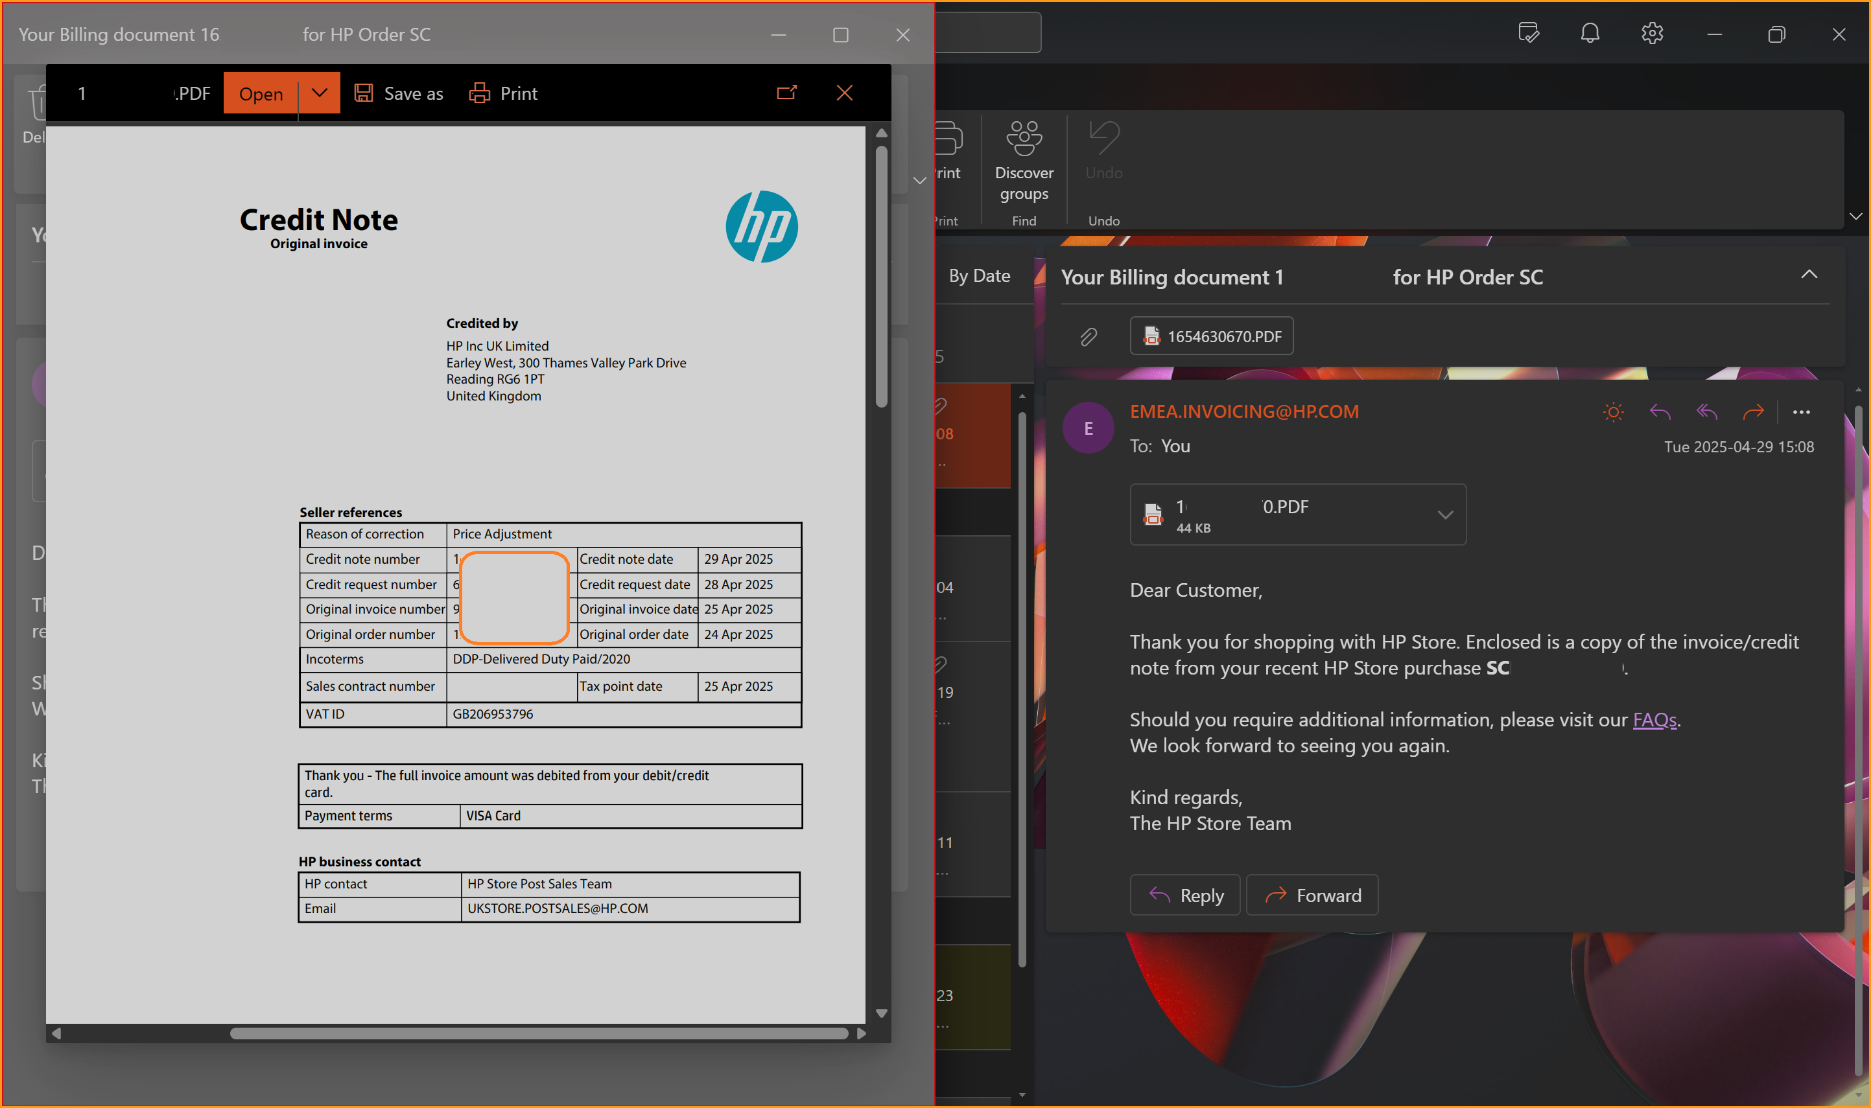This screenshot has width=1871, height=1108.
Task: Click Discover groups in the ribbon
Action: pos(1024,162)
